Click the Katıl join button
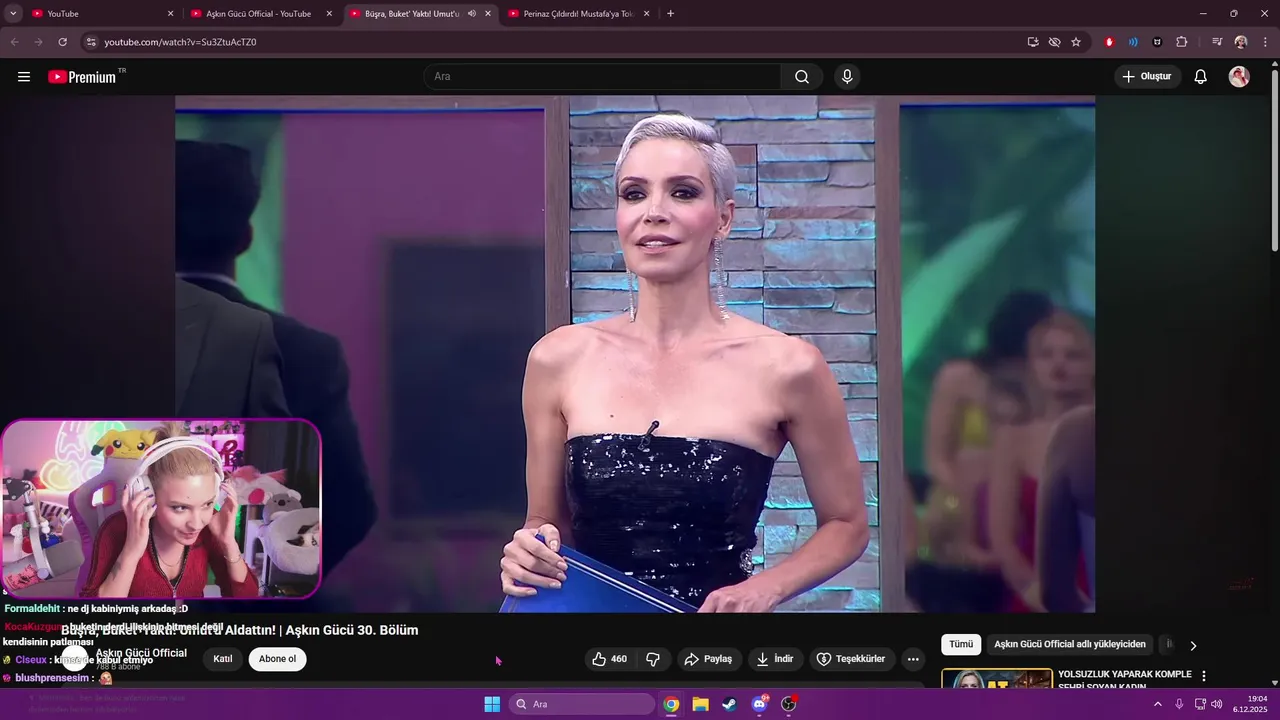This screenshot has width=1280, height=720. pos(223,659)
